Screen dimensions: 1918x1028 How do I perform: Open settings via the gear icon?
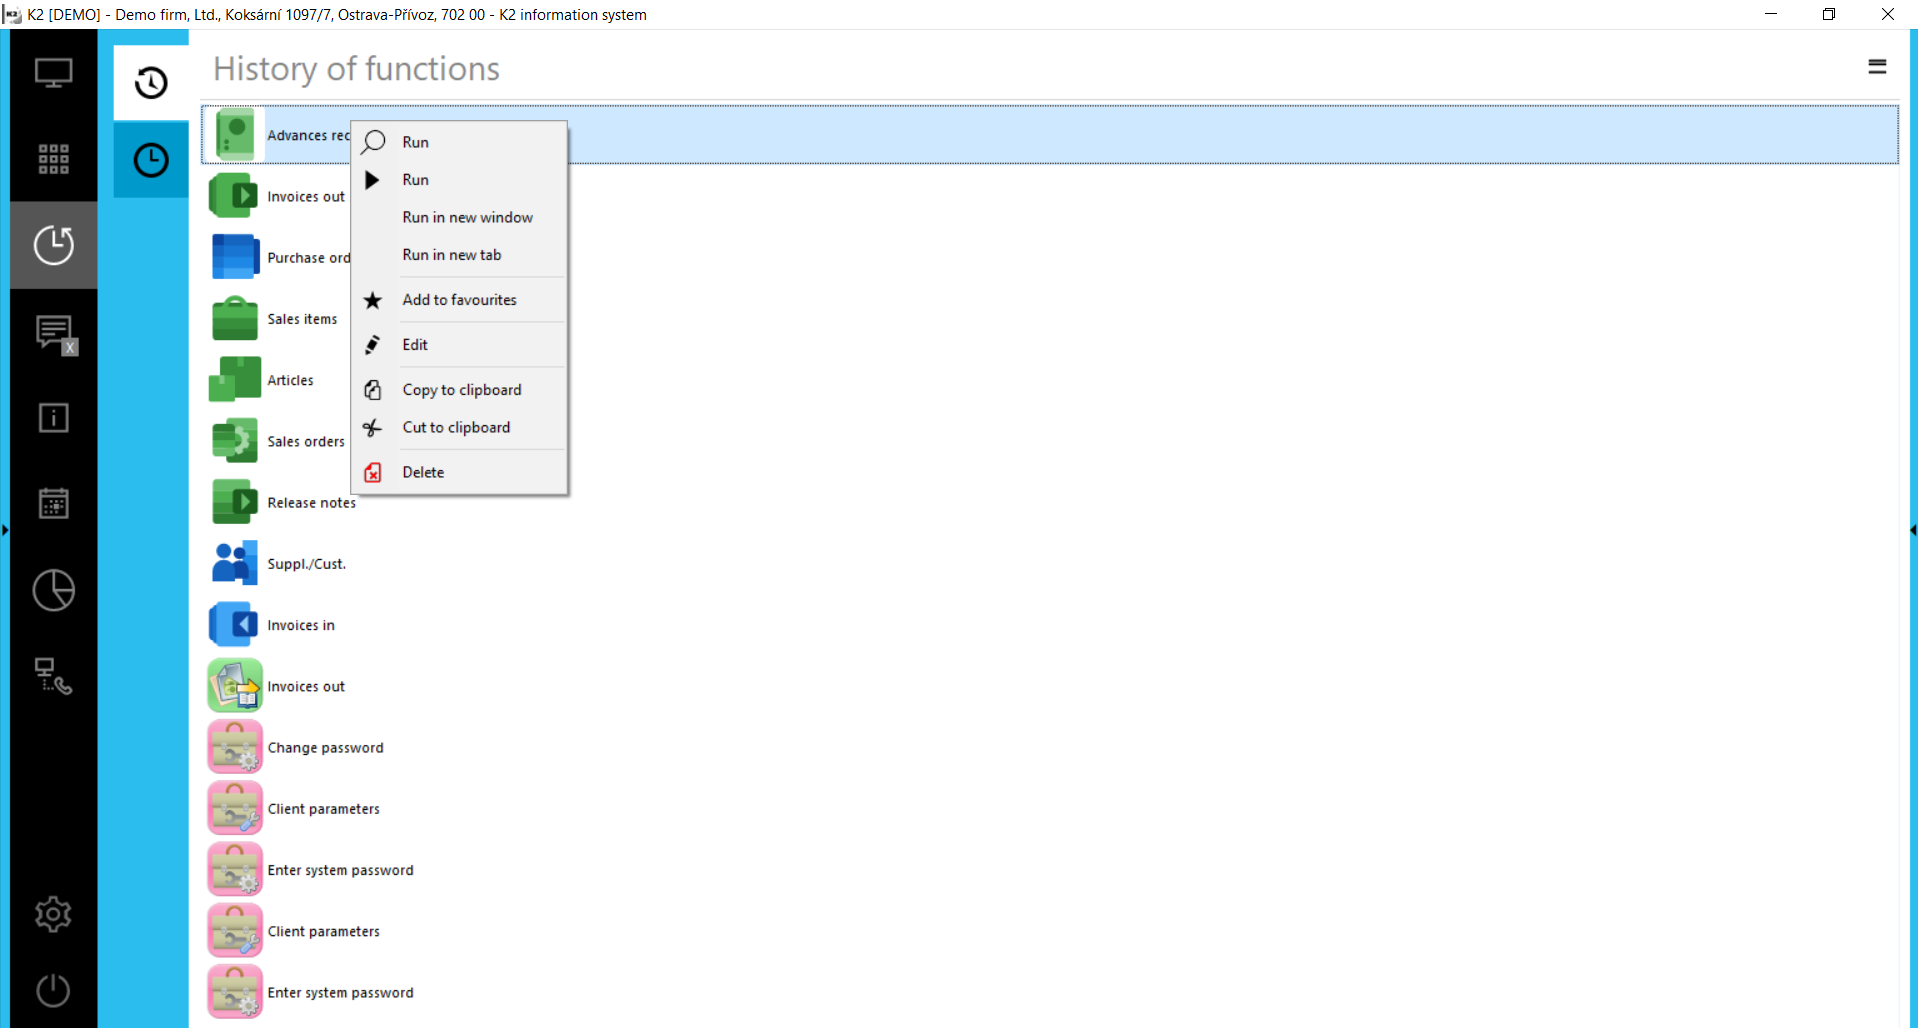pos(53,914)
